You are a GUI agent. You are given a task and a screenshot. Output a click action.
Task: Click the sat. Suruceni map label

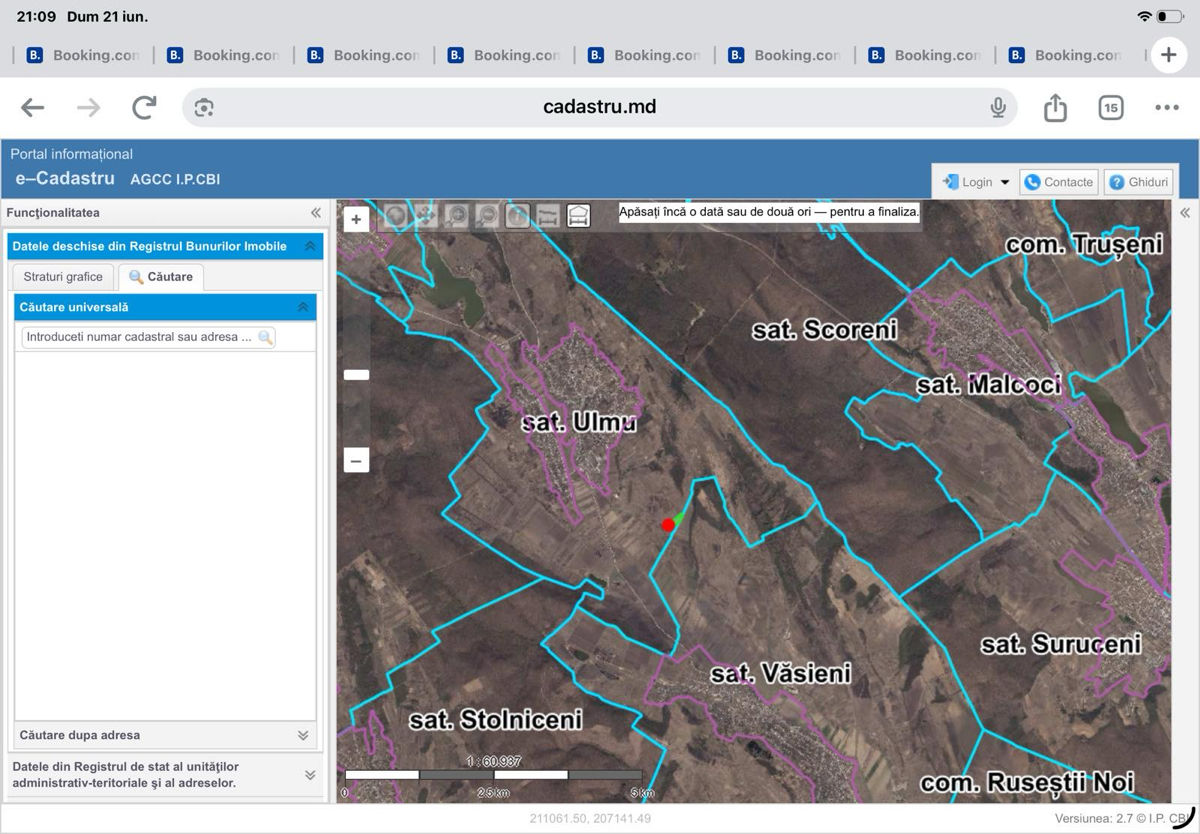pos(1061,644)
